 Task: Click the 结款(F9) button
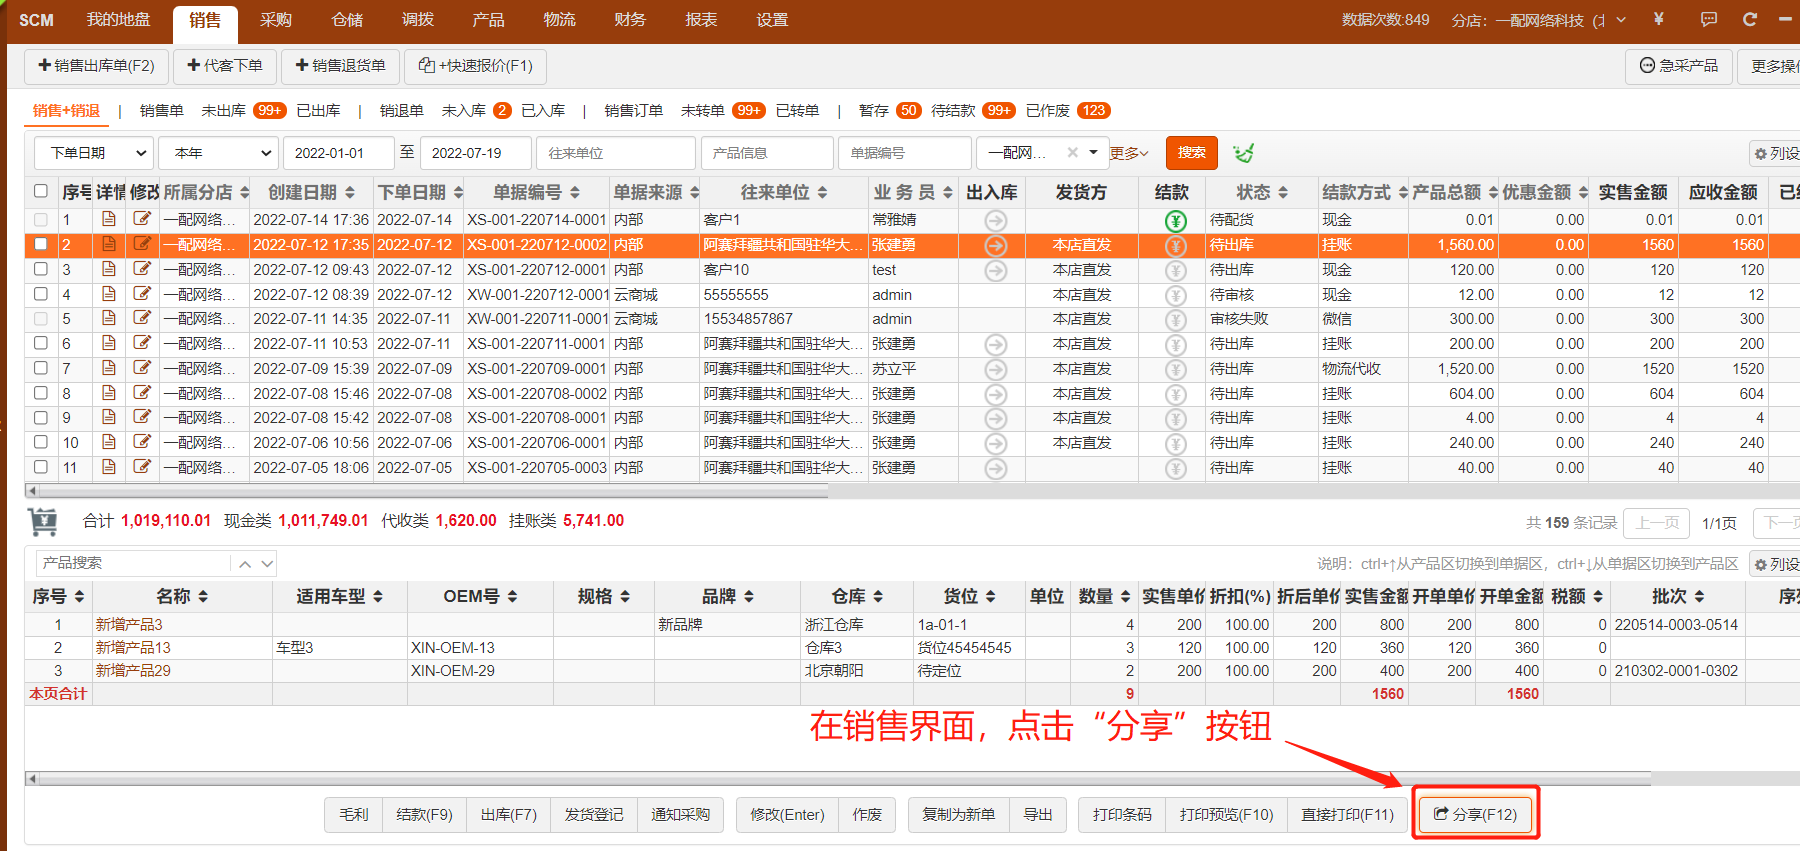pos(424,815)
